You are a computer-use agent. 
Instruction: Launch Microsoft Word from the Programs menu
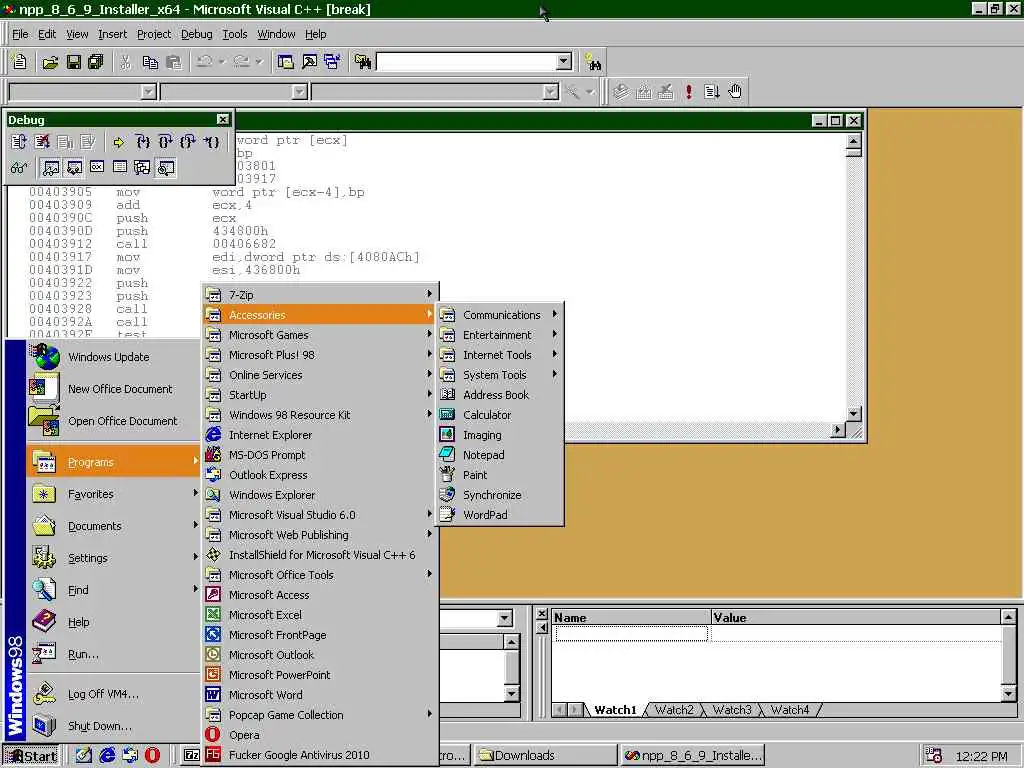tap(320, 694)
